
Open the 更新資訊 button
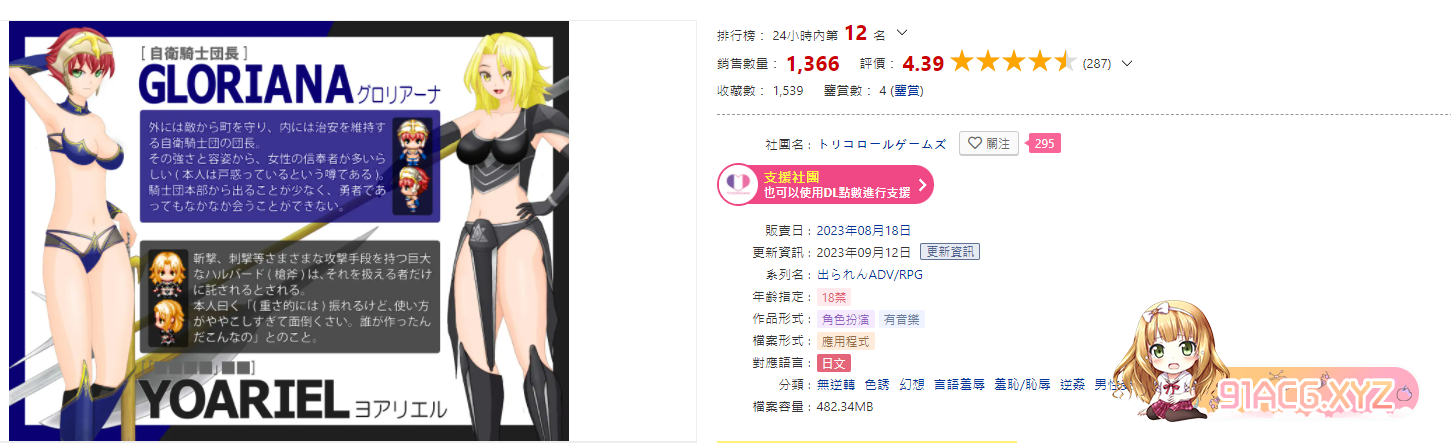pyautogui.click(x=950, y=252)
